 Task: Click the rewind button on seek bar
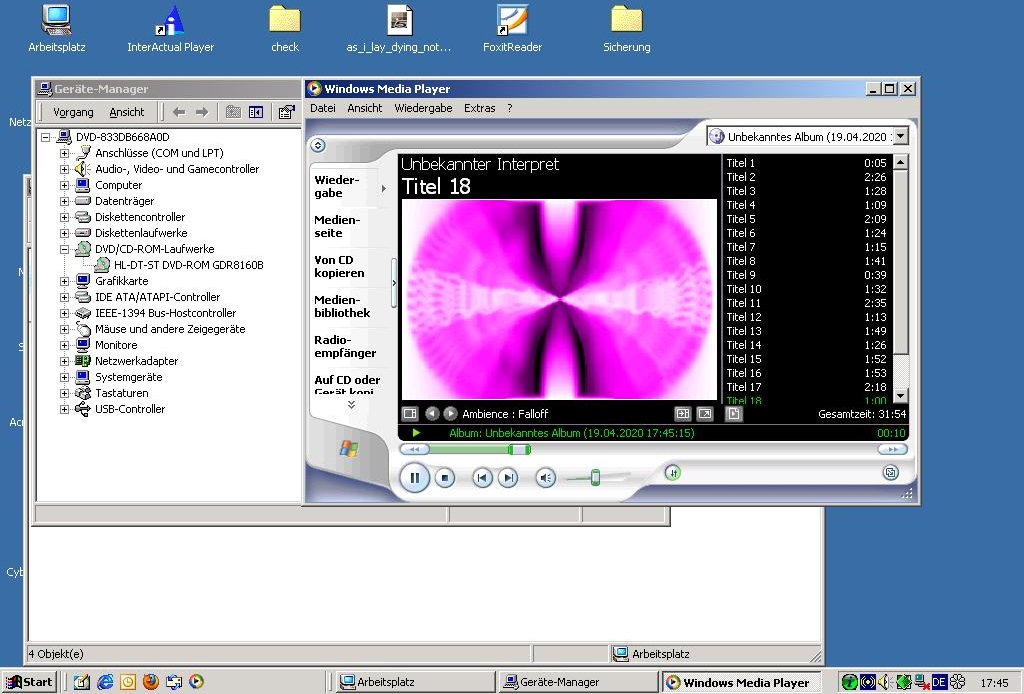point(415,449)
